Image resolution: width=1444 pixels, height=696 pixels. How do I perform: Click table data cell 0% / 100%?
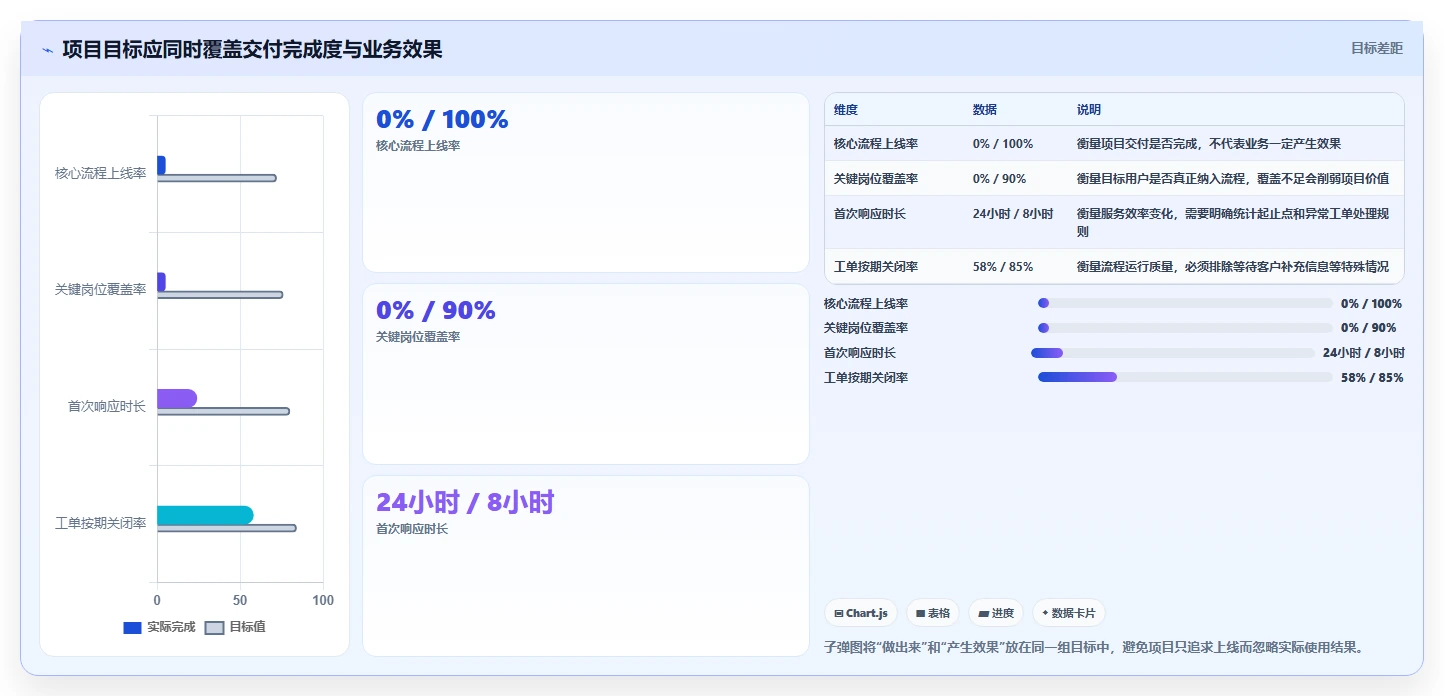point(1003,144)
